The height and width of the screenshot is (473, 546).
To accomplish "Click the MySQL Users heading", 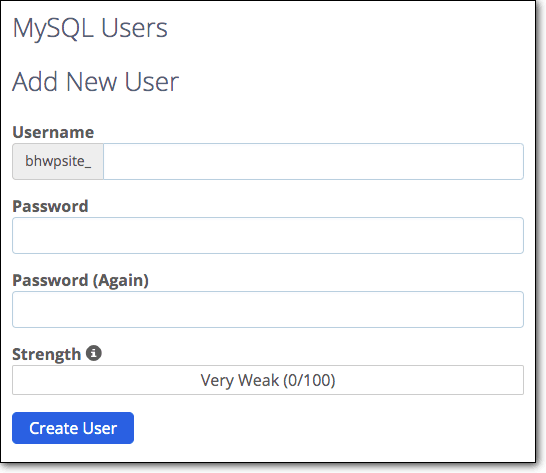I will click(90, 28).
